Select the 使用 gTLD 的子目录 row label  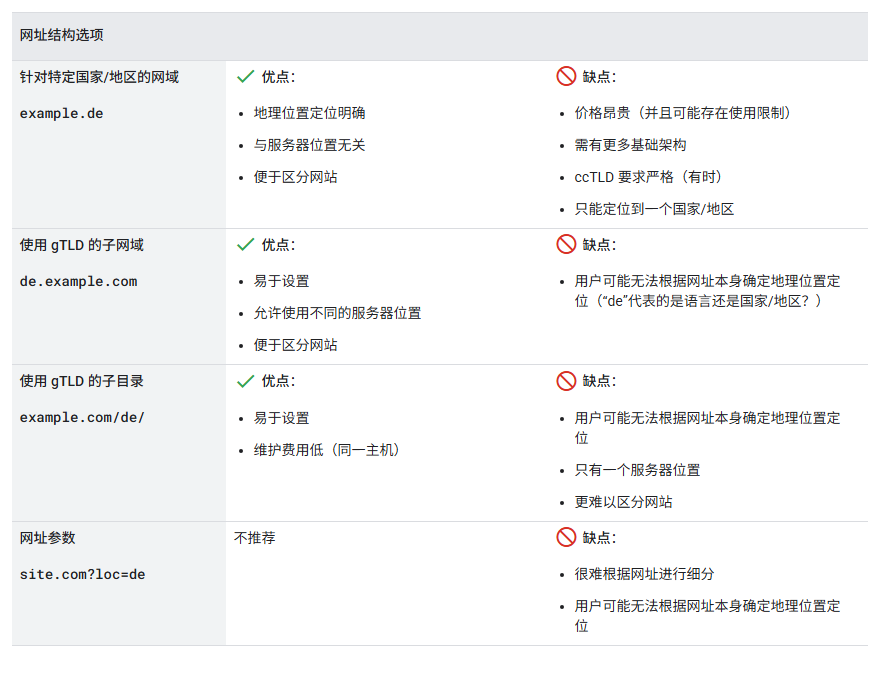pos(79,381)
